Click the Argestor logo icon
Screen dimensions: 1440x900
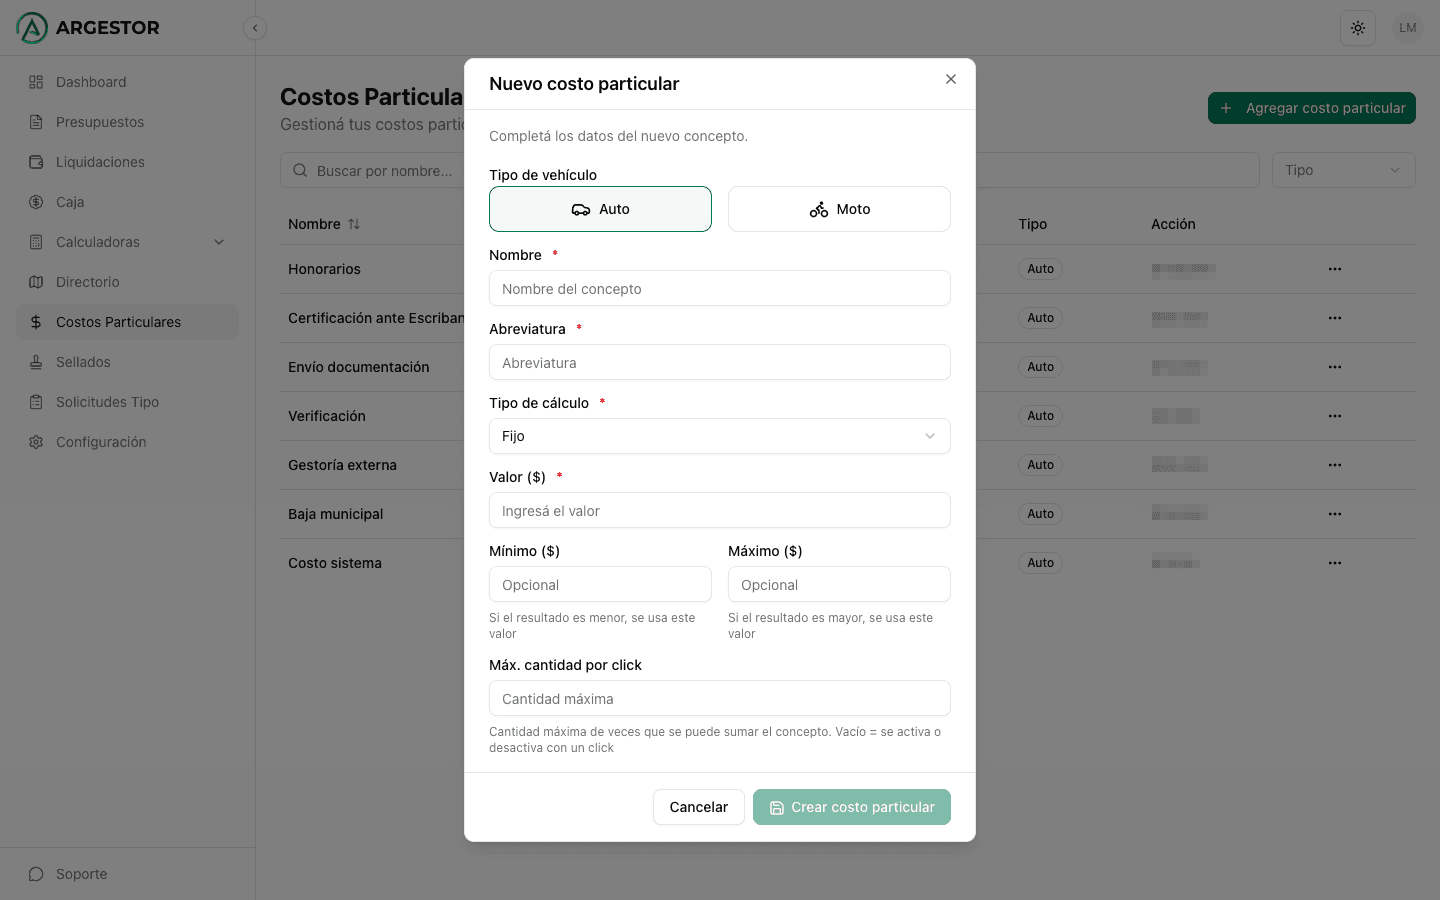pos(32,28)
